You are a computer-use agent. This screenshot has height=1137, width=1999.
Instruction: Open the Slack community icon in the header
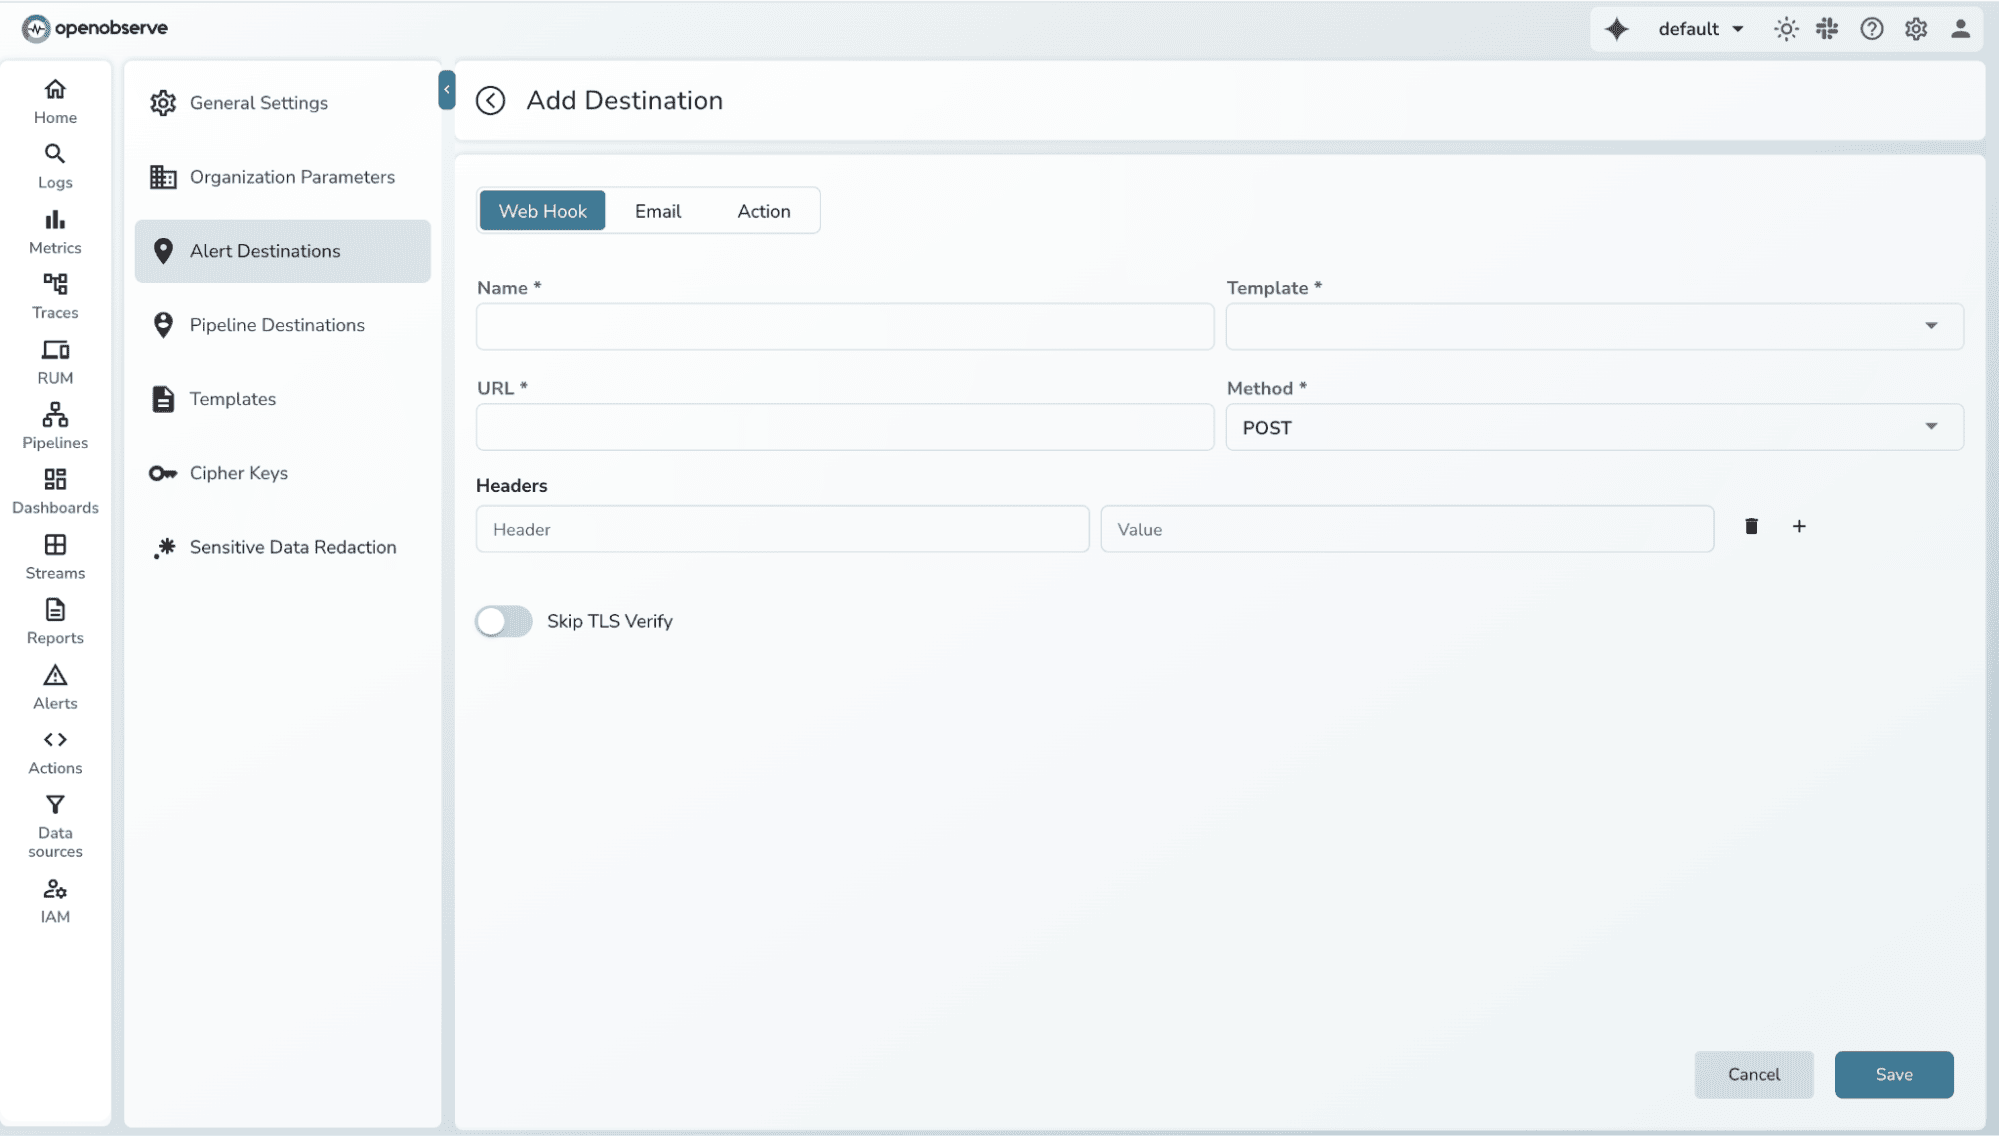pyautogui.click(x=1826, y=29)
